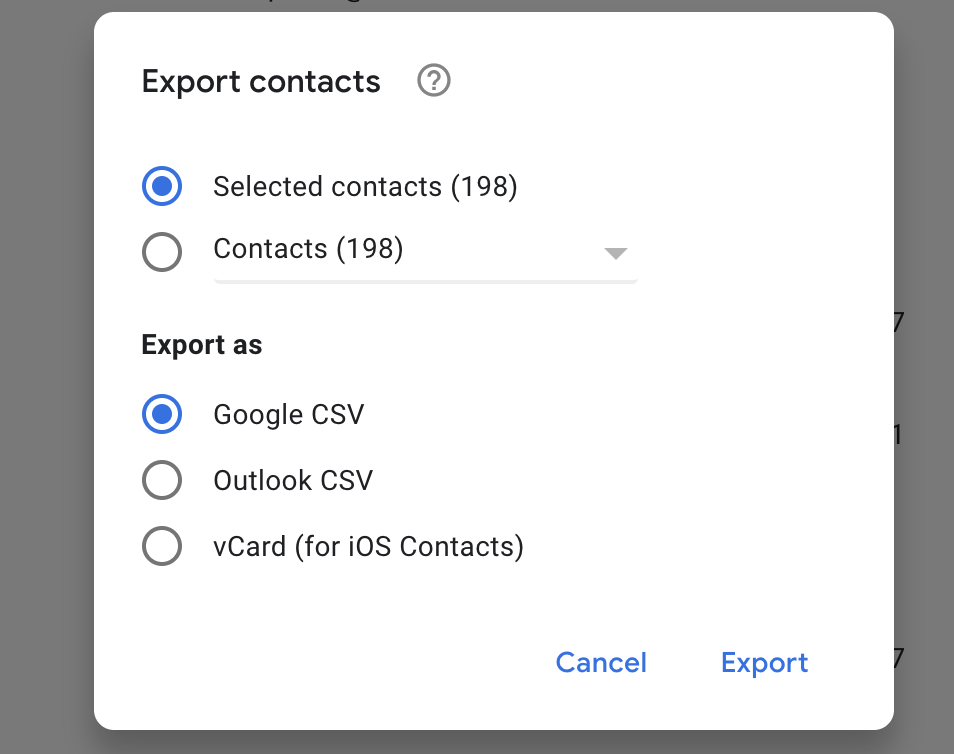Click the Cancel button
The image size is (954, 754).
pyautogui.click(x=601, y=662)
